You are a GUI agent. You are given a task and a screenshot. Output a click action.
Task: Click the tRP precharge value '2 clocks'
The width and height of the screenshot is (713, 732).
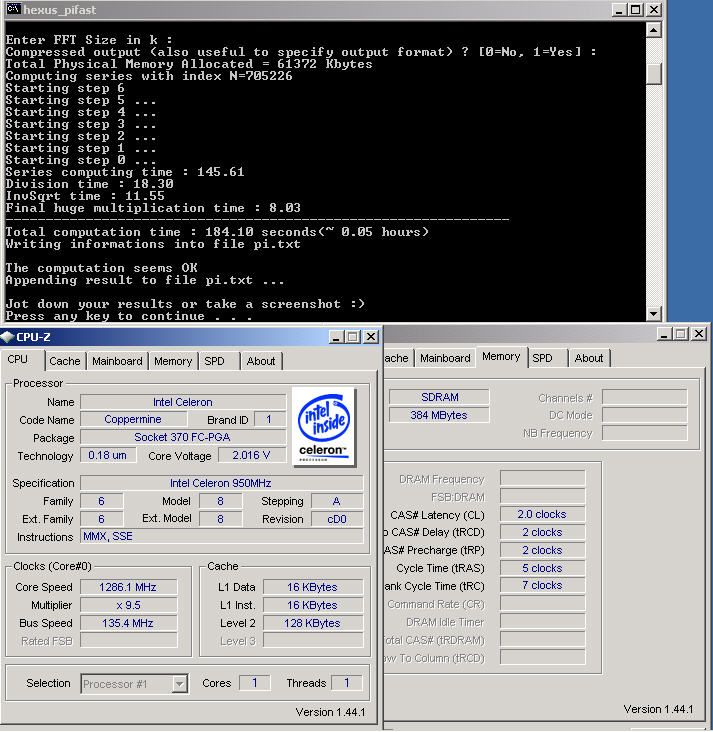(x=542, y=550)
